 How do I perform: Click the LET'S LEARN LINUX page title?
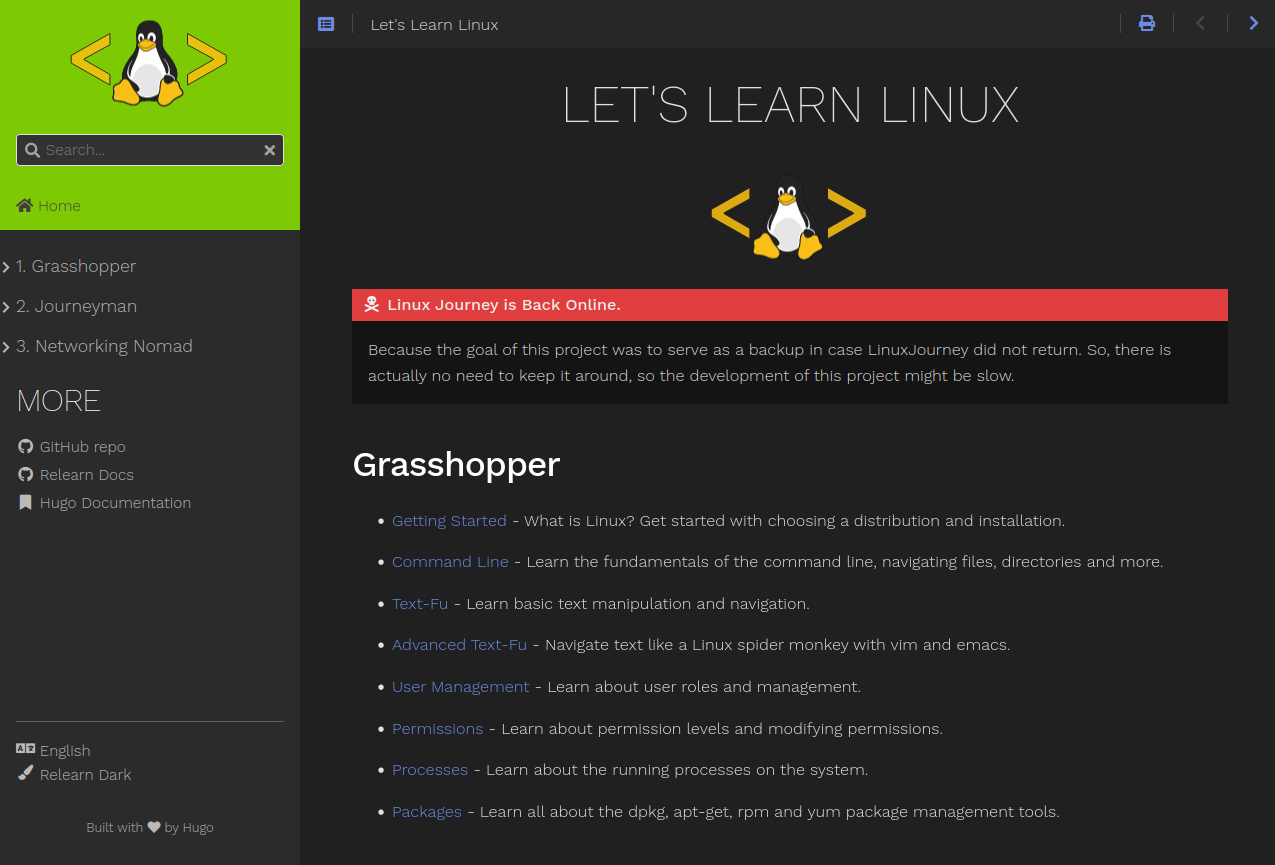790,105
